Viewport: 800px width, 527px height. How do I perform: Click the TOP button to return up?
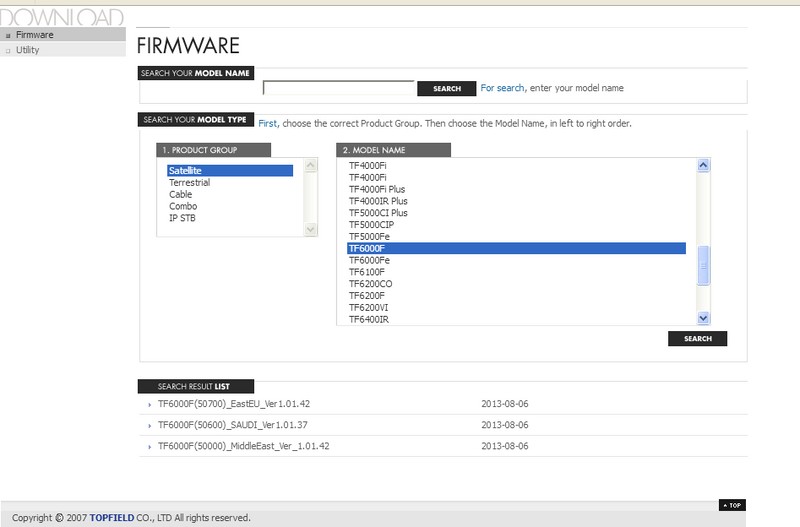(x=732, y=505)
